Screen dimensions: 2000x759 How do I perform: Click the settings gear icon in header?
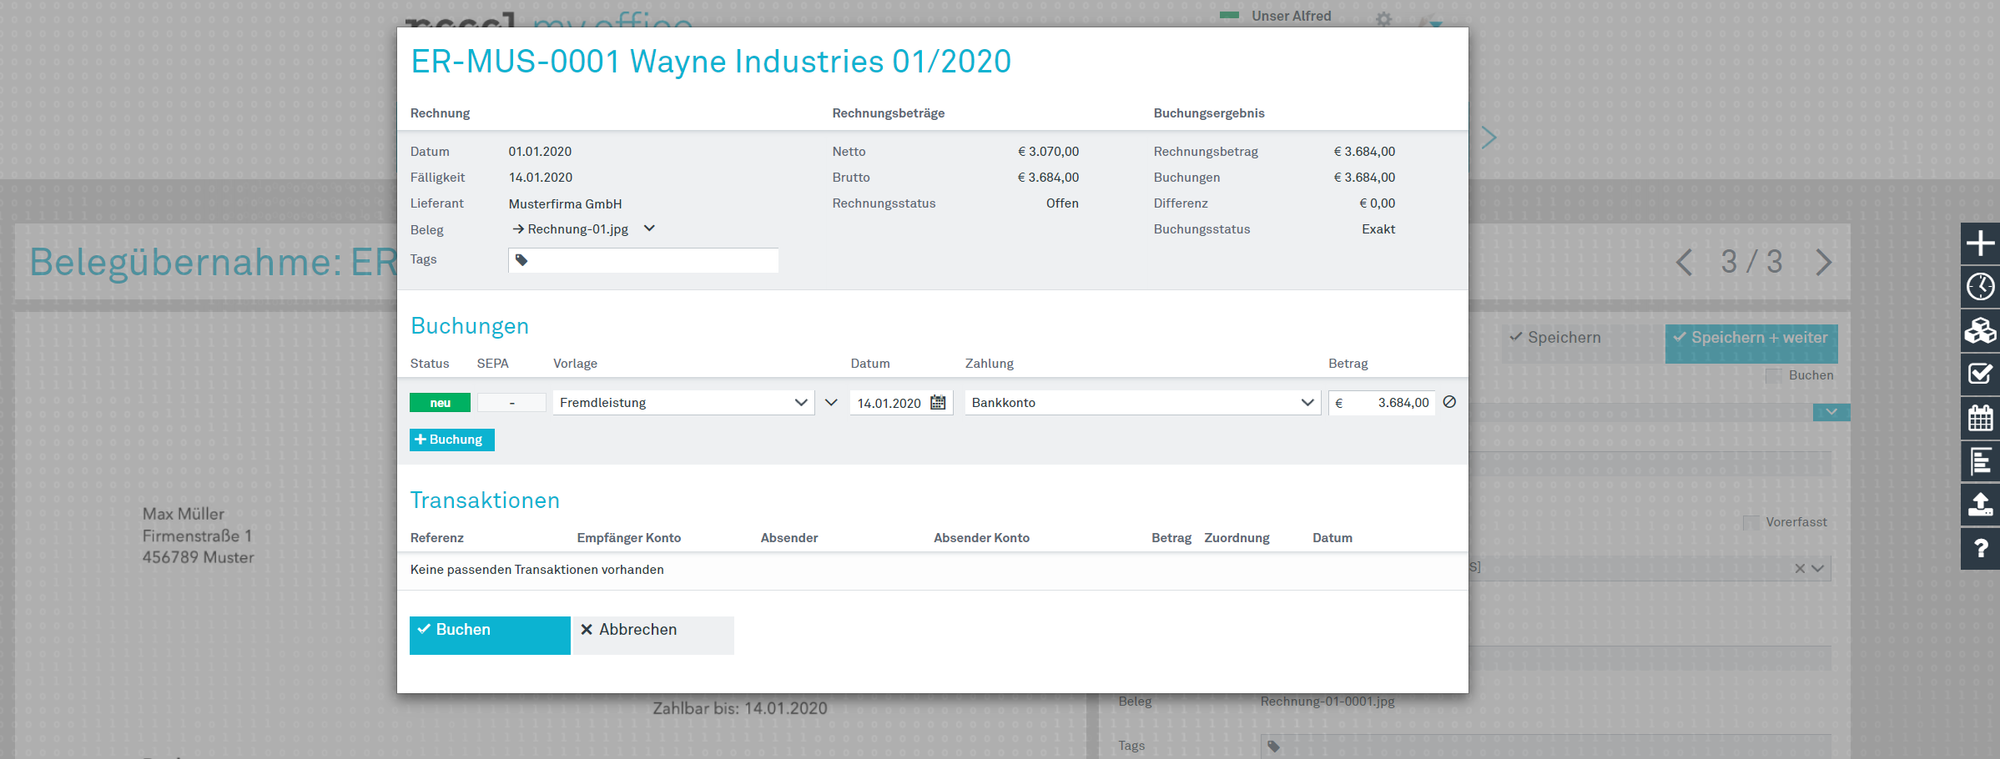[x=1383, y=18]
